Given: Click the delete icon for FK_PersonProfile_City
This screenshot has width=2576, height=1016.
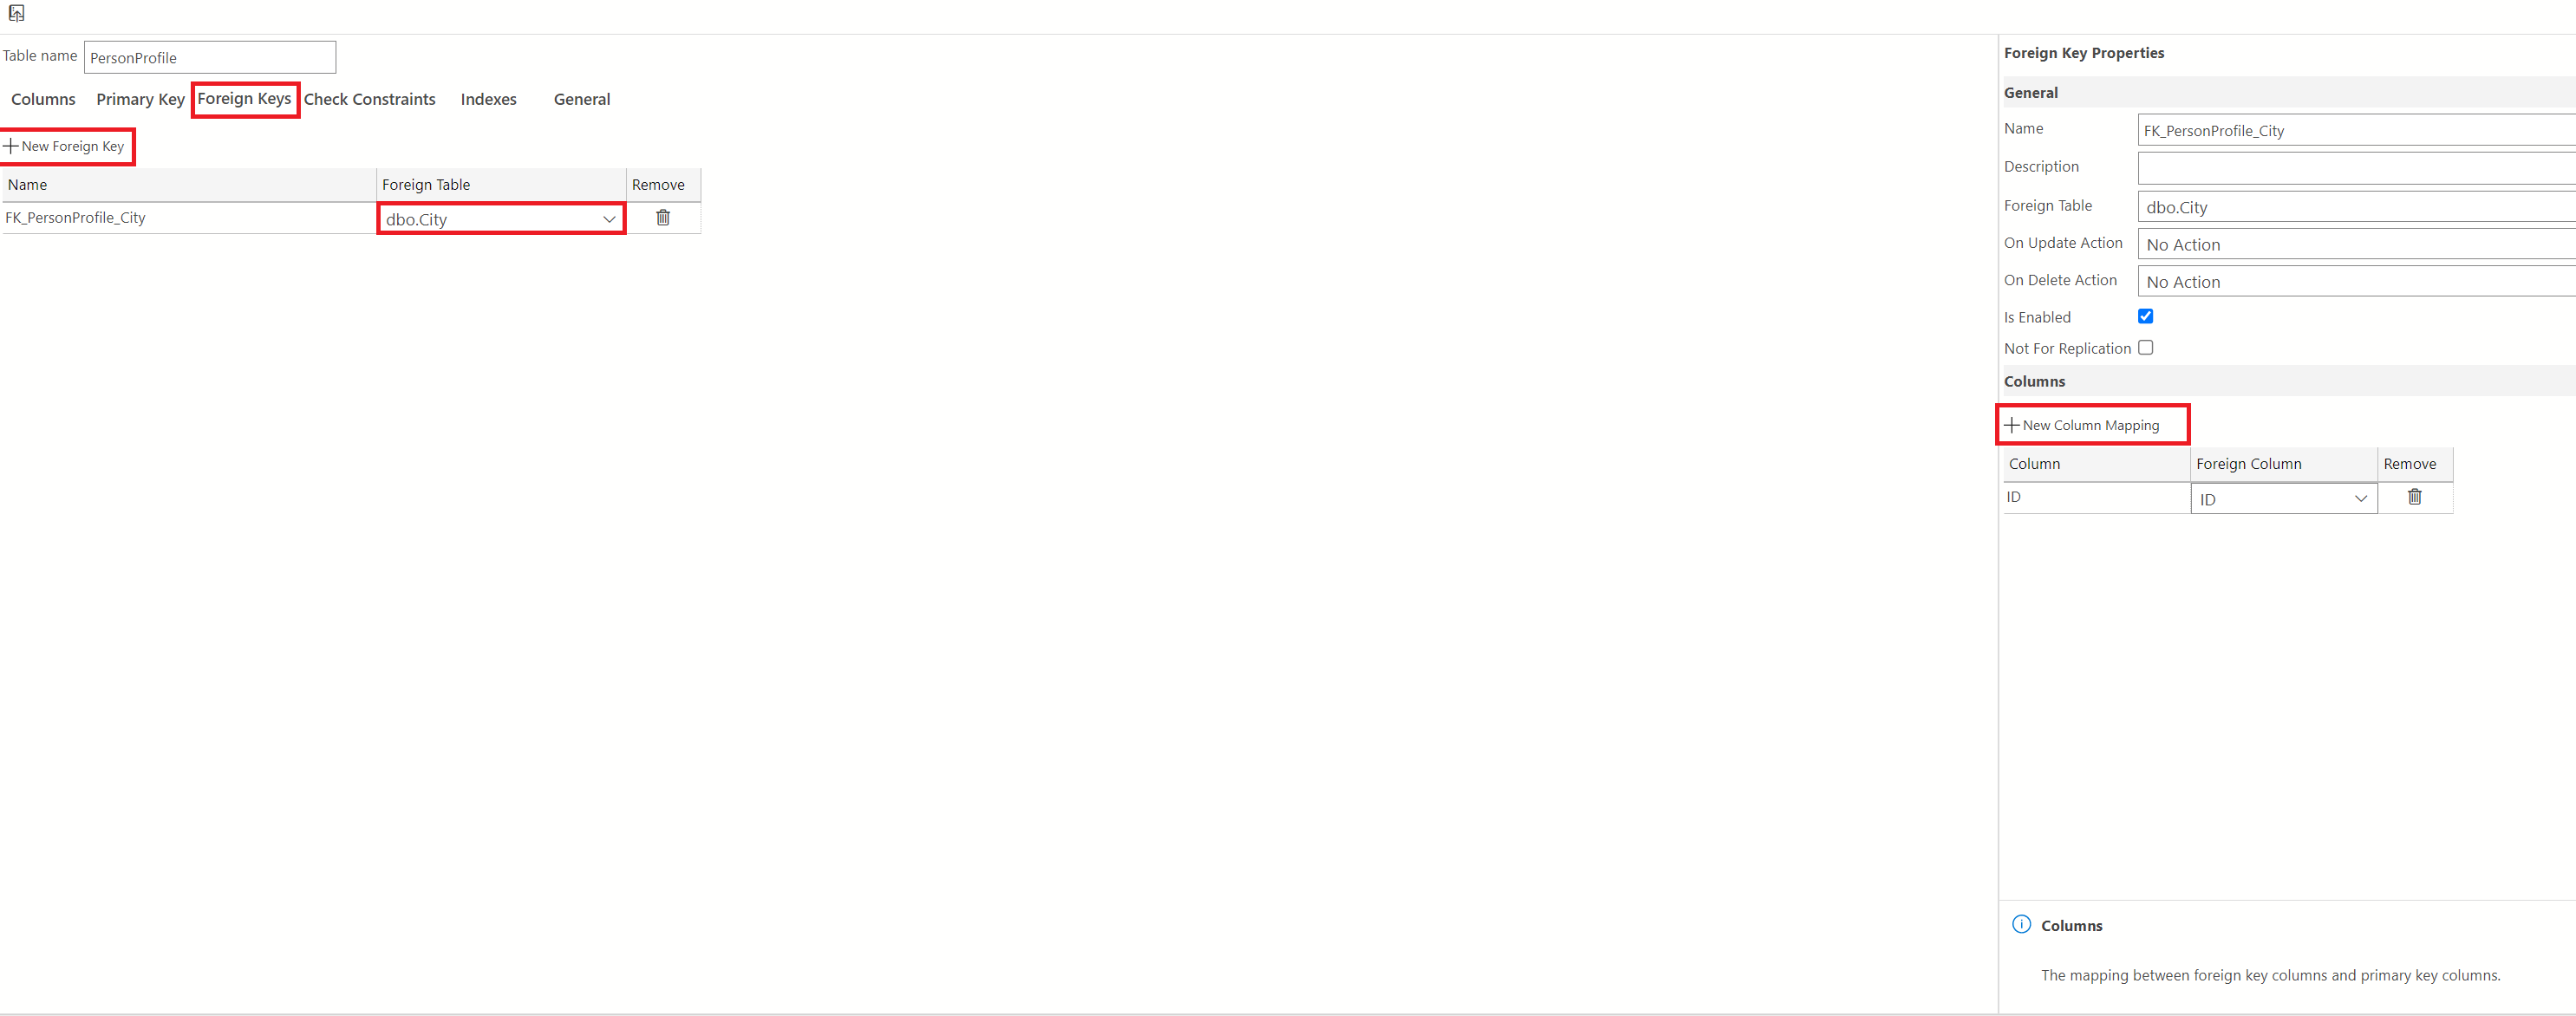Looking at the screenshot, I should pyautogui.click(x=662, y=217).
